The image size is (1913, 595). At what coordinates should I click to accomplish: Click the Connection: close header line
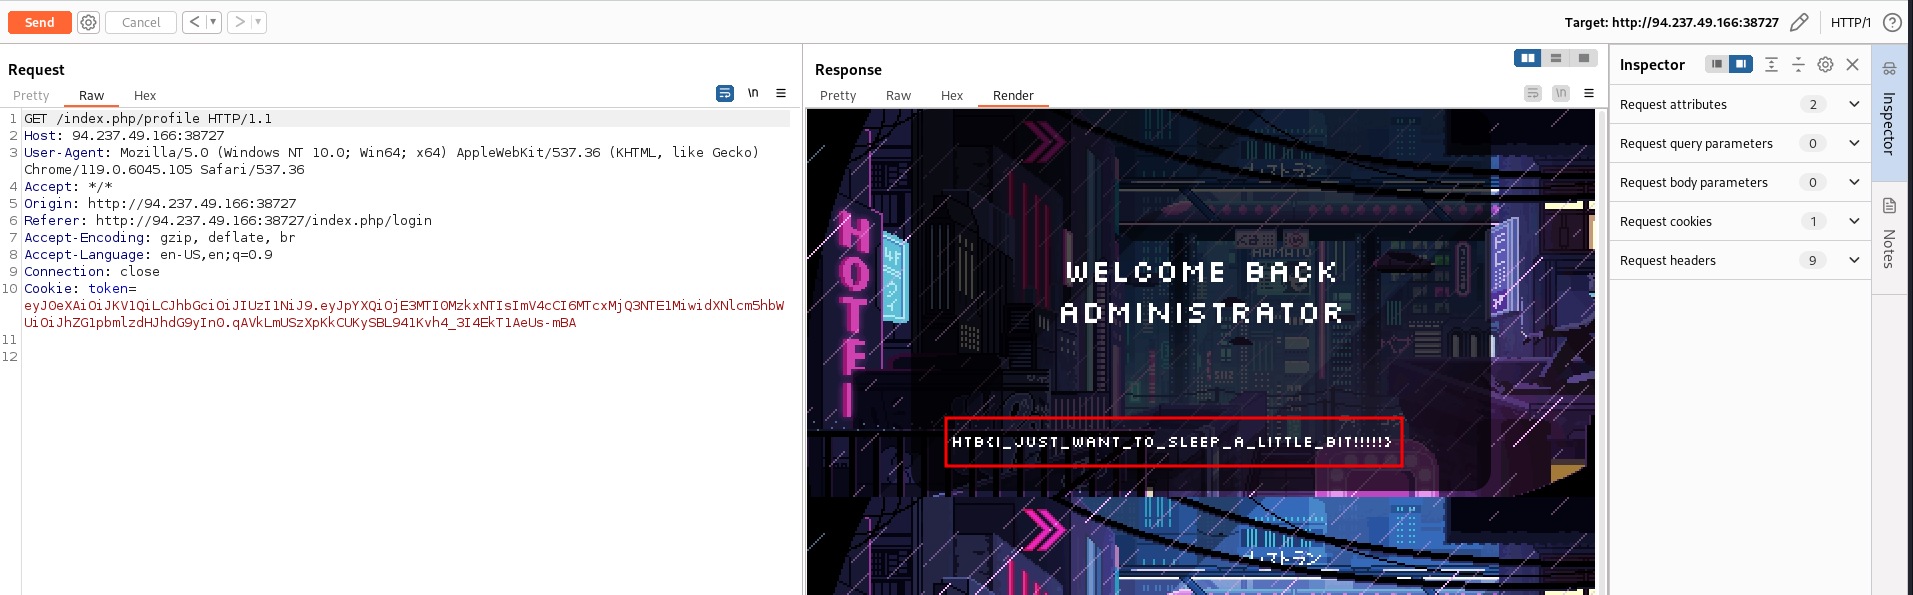92,271
